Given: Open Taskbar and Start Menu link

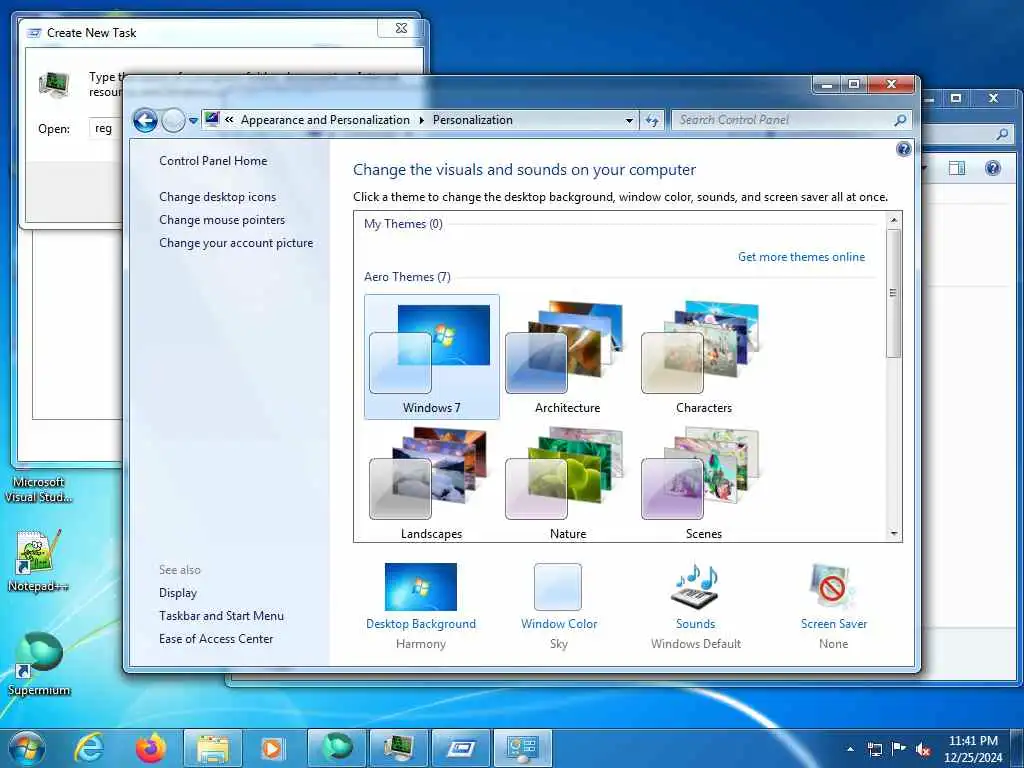Looking at the screenshot, I should coord(221,616).
